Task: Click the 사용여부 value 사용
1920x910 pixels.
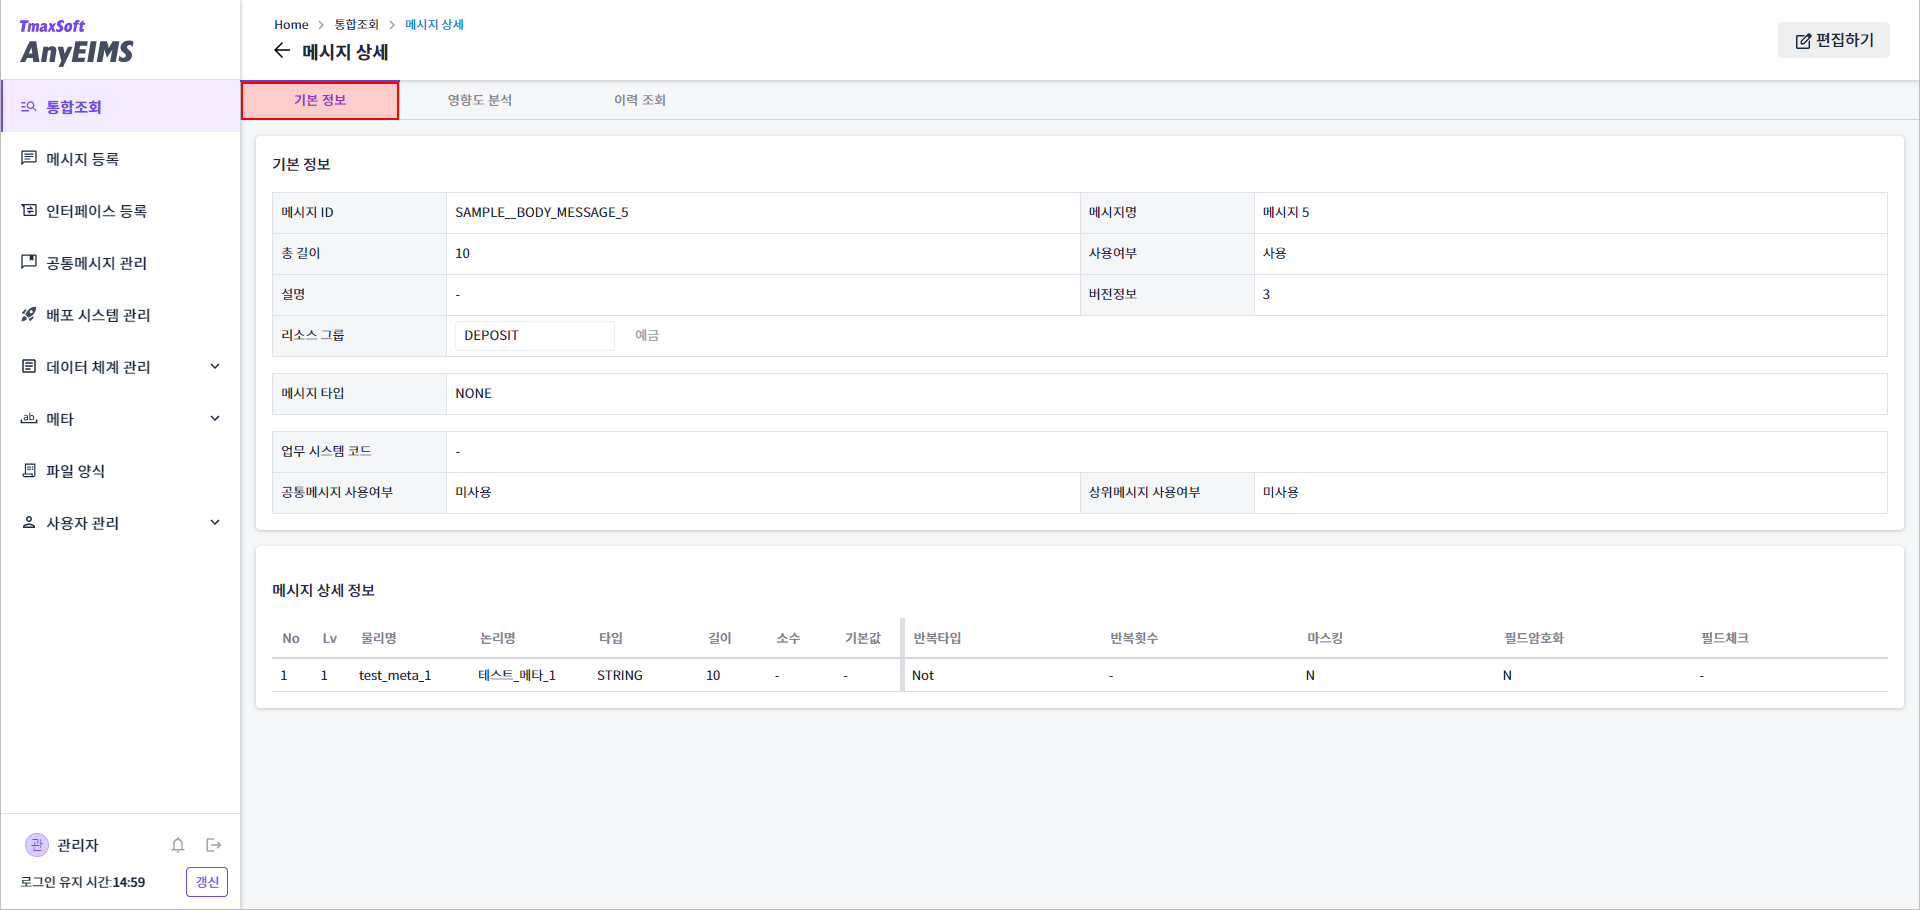Action: point(1274,253)
